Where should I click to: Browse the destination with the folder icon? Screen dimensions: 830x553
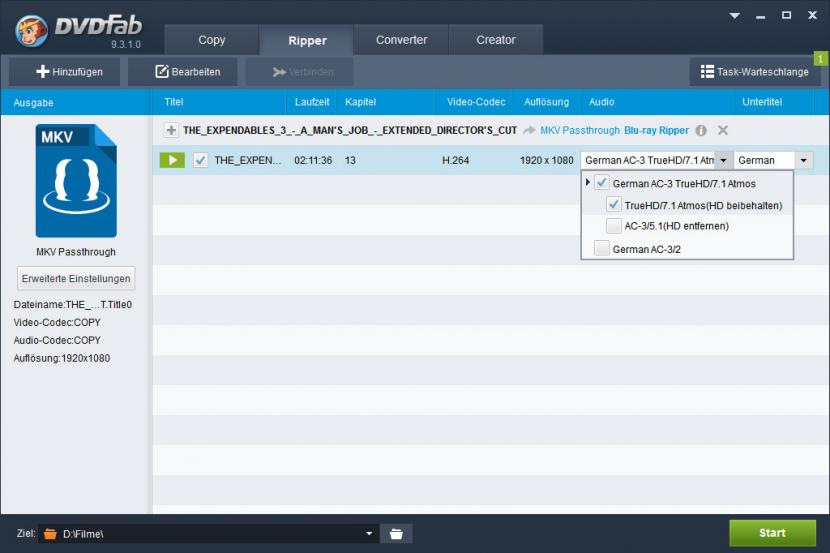[396, 533]
